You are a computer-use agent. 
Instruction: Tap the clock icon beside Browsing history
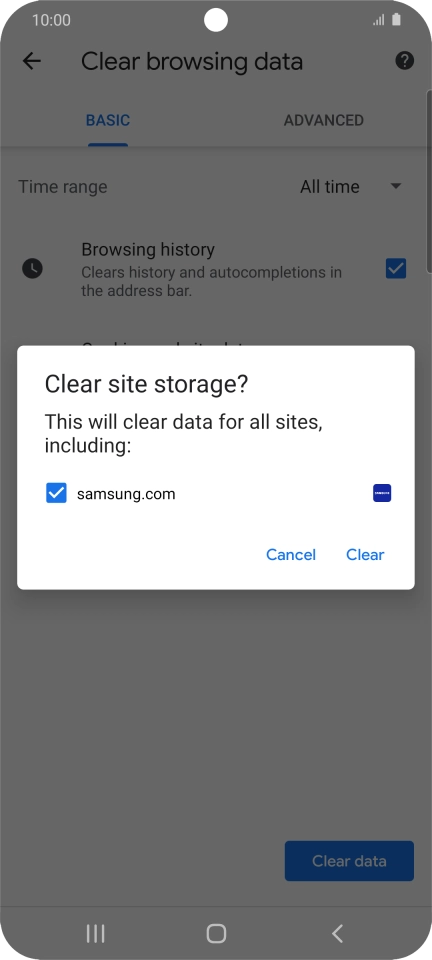coord(32,268)
